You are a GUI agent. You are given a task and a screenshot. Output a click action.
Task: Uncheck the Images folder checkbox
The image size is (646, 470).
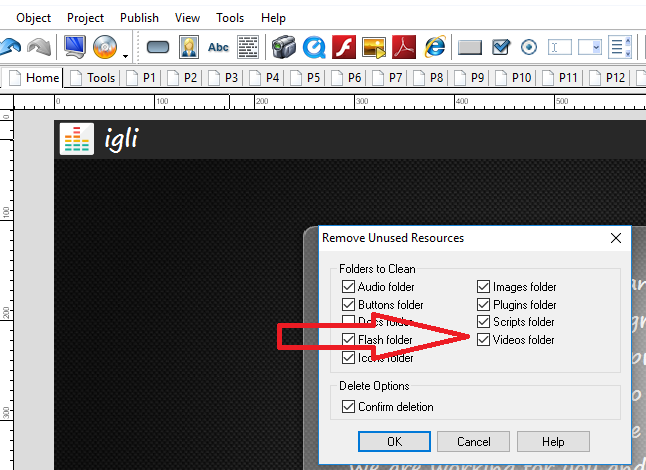(484, 287)
